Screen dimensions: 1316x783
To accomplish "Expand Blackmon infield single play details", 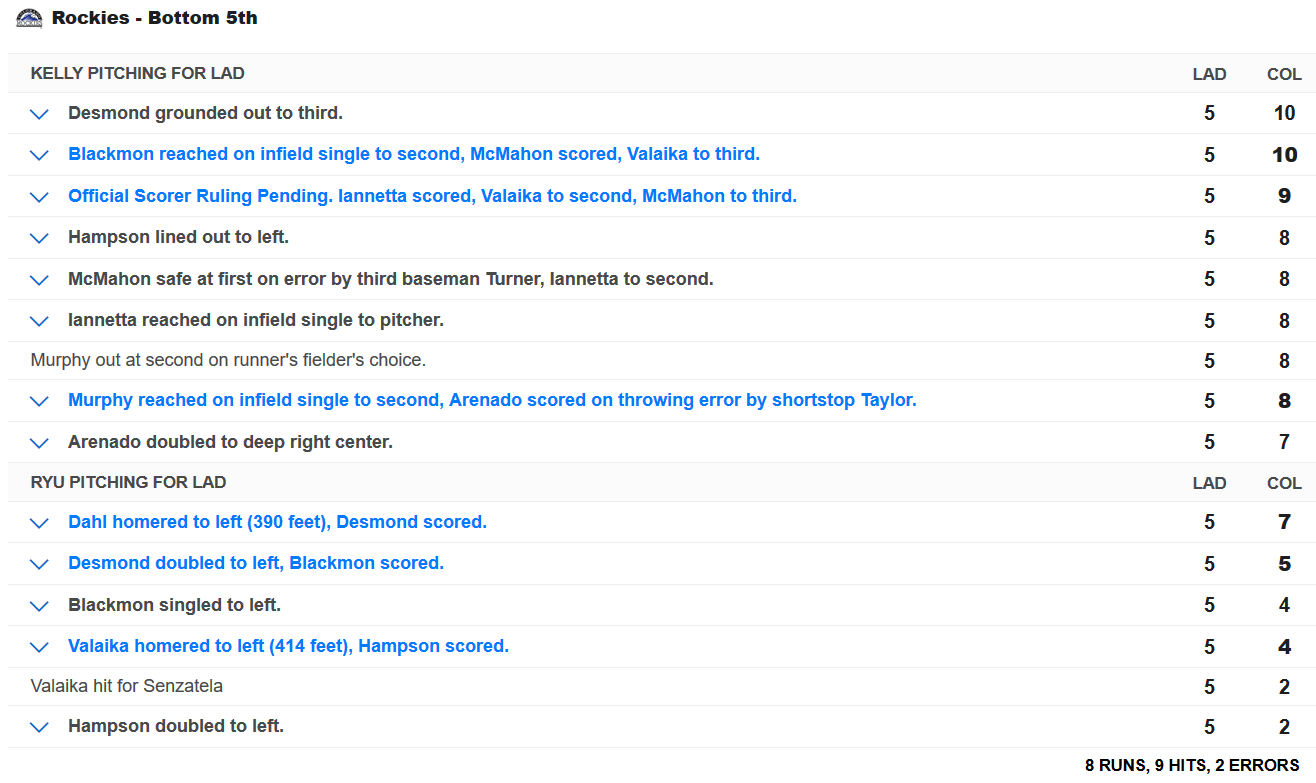I will point(39,155).
